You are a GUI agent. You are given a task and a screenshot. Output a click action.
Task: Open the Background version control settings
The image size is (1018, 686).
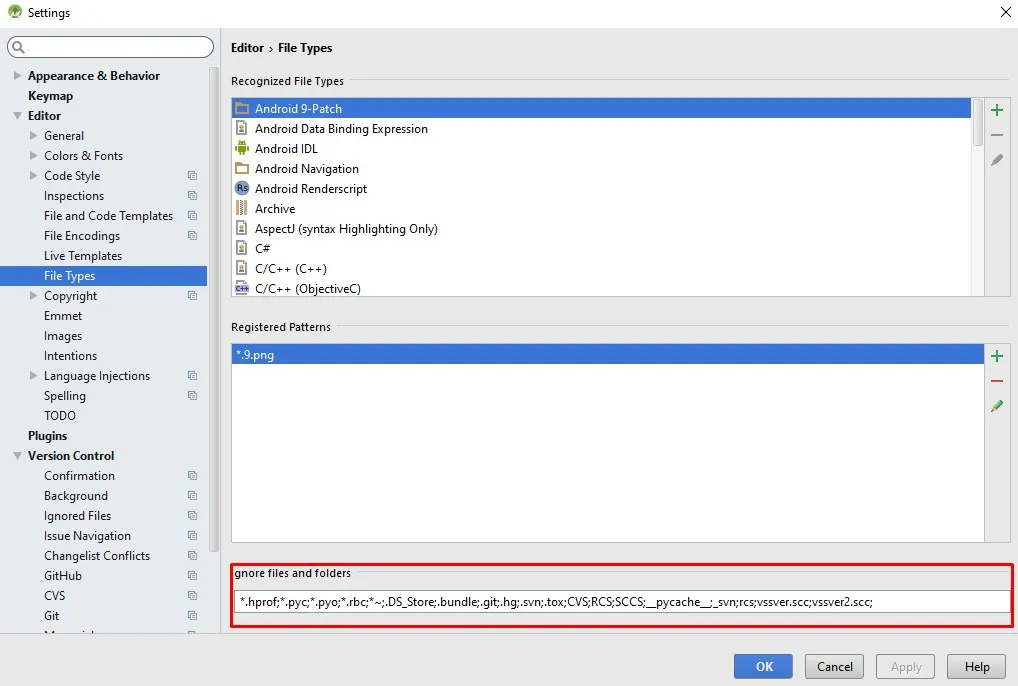pyautogui.click(x=76, y=495)
